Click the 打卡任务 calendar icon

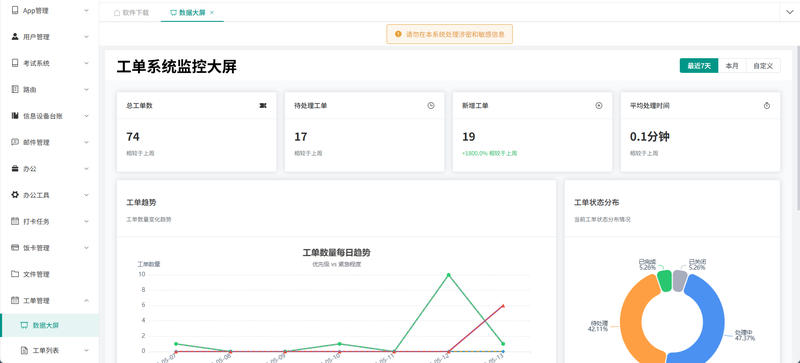(15, 222)
